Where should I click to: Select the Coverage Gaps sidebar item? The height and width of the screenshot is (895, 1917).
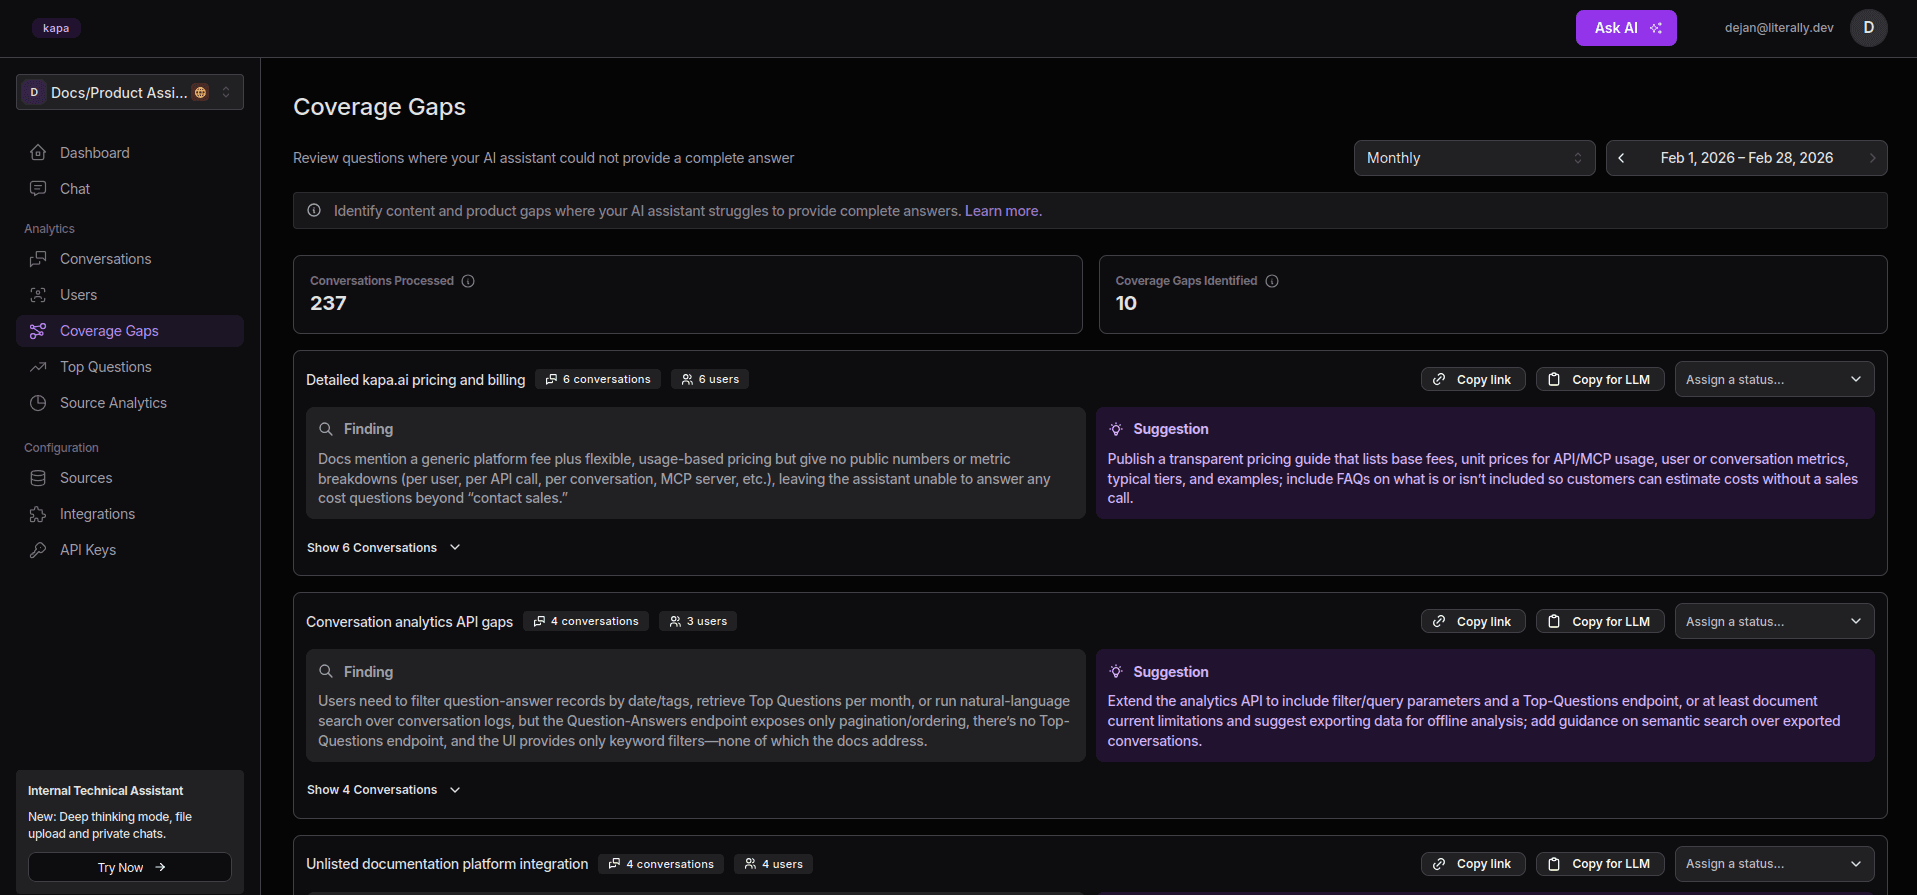coord(130,331)
